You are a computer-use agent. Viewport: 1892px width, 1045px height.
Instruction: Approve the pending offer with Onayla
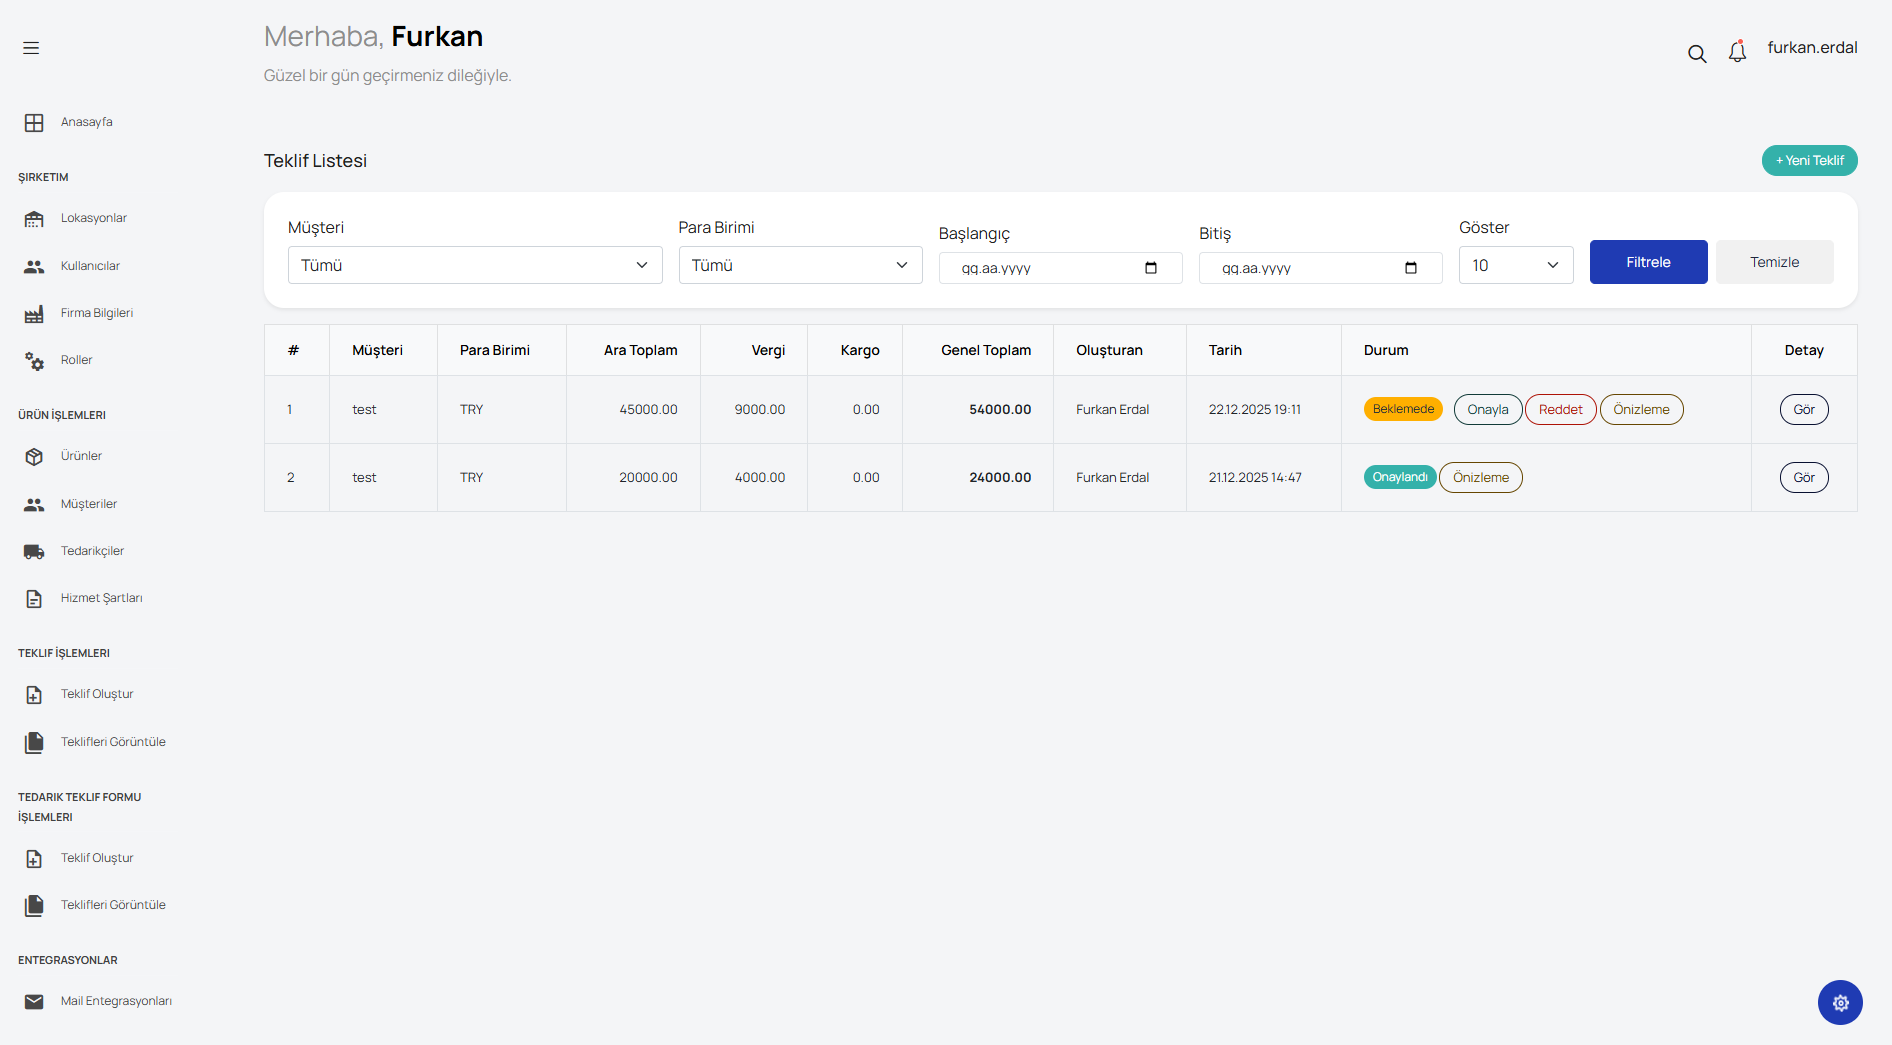tap(1487, 410)
